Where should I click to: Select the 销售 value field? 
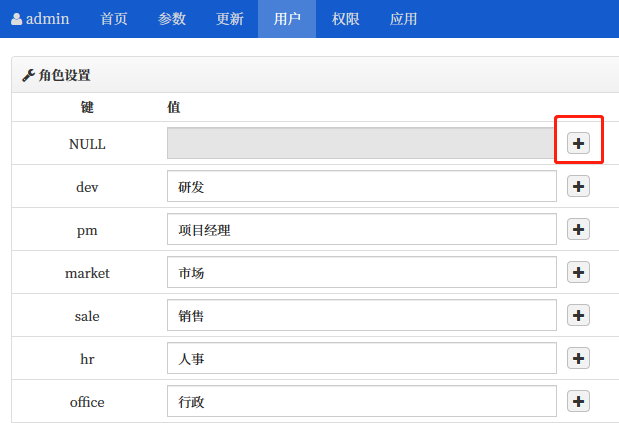tap(361, 316)
